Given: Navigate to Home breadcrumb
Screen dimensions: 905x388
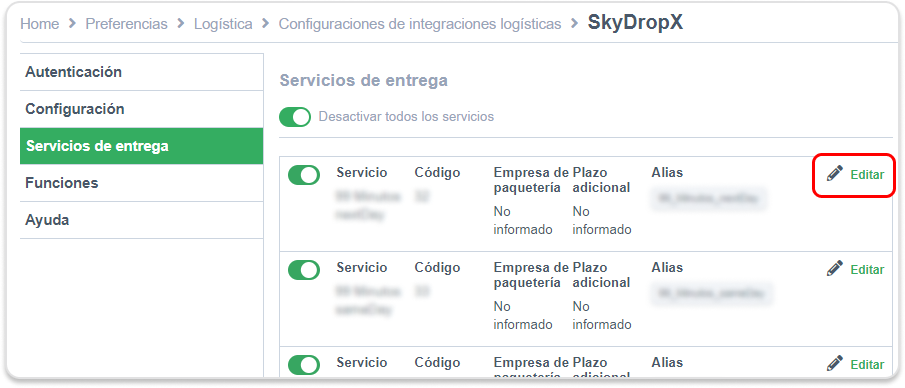Looking at the screenshot, I should tap(40, 24).
